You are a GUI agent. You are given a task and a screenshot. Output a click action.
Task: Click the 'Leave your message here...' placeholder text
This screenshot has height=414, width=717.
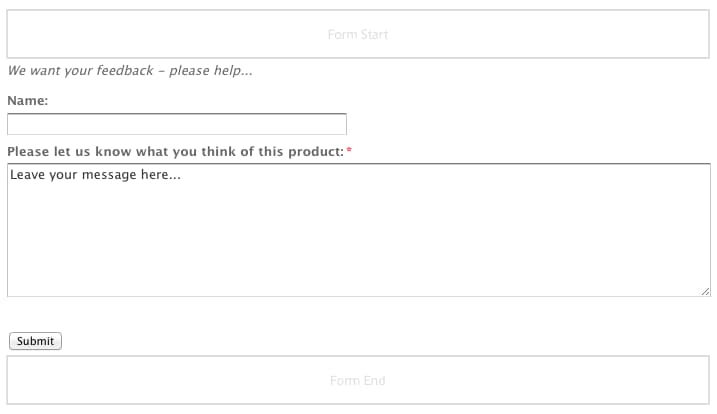pyautogui.click(x=96, y=175)
